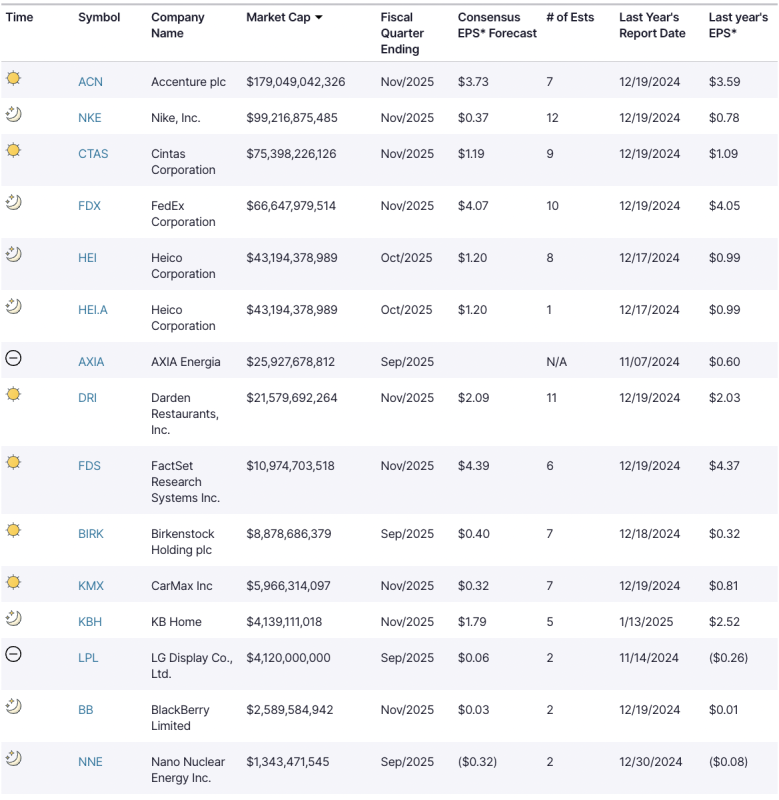Open the BIRK symbol link
This screenshot has width=779, height=800.
[91, 534]
